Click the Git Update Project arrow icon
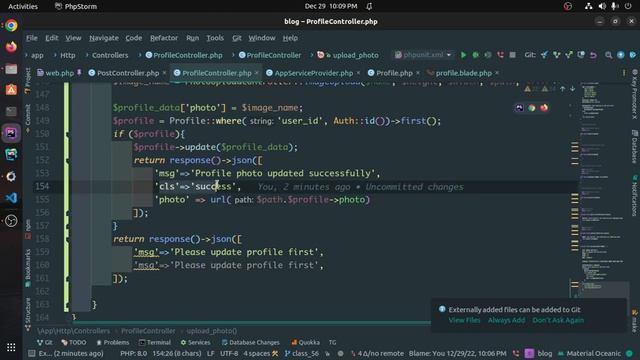Image resolution: width=640 pixels, height=360 pixels. [544, 55]
